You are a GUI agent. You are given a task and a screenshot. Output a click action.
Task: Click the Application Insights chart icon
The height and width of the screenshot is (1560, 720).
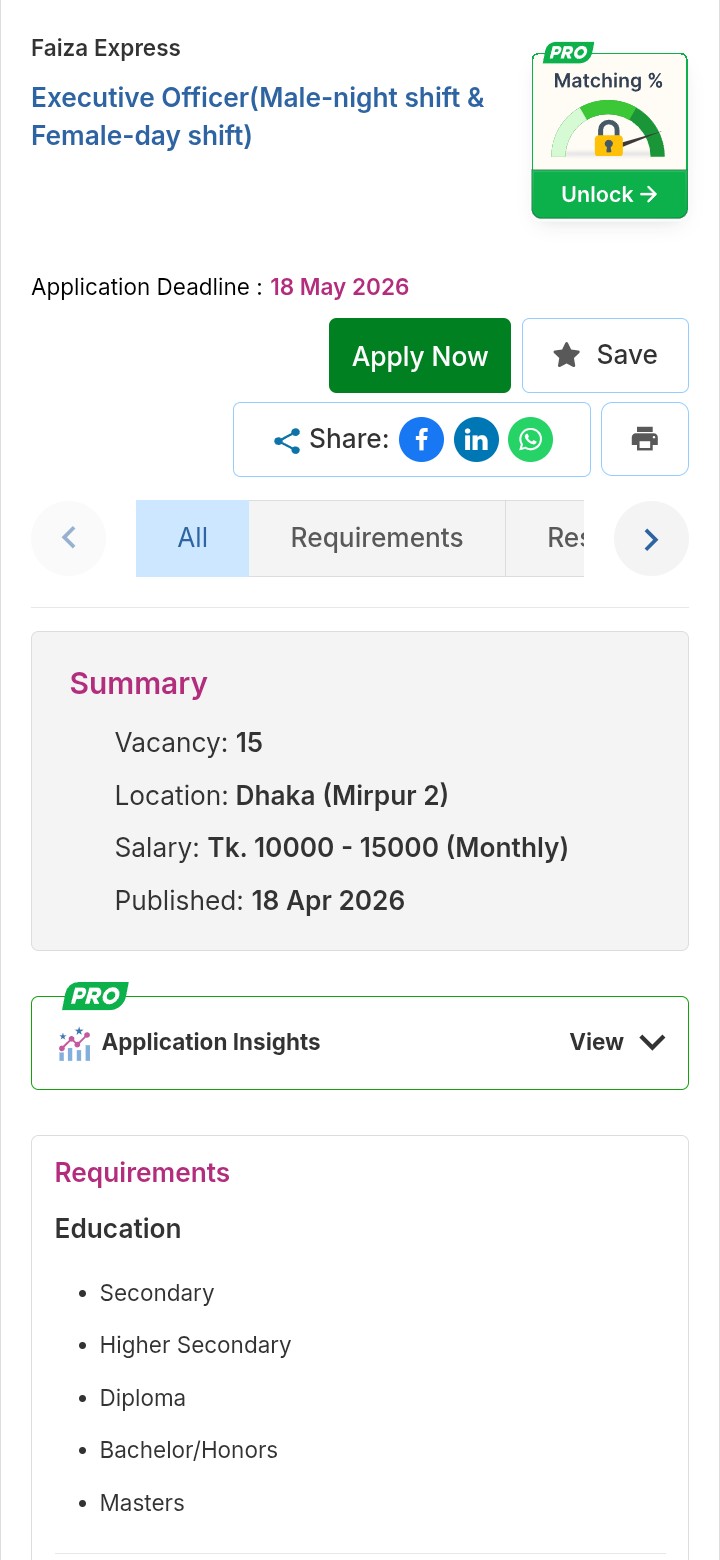tap(74, 1043)
